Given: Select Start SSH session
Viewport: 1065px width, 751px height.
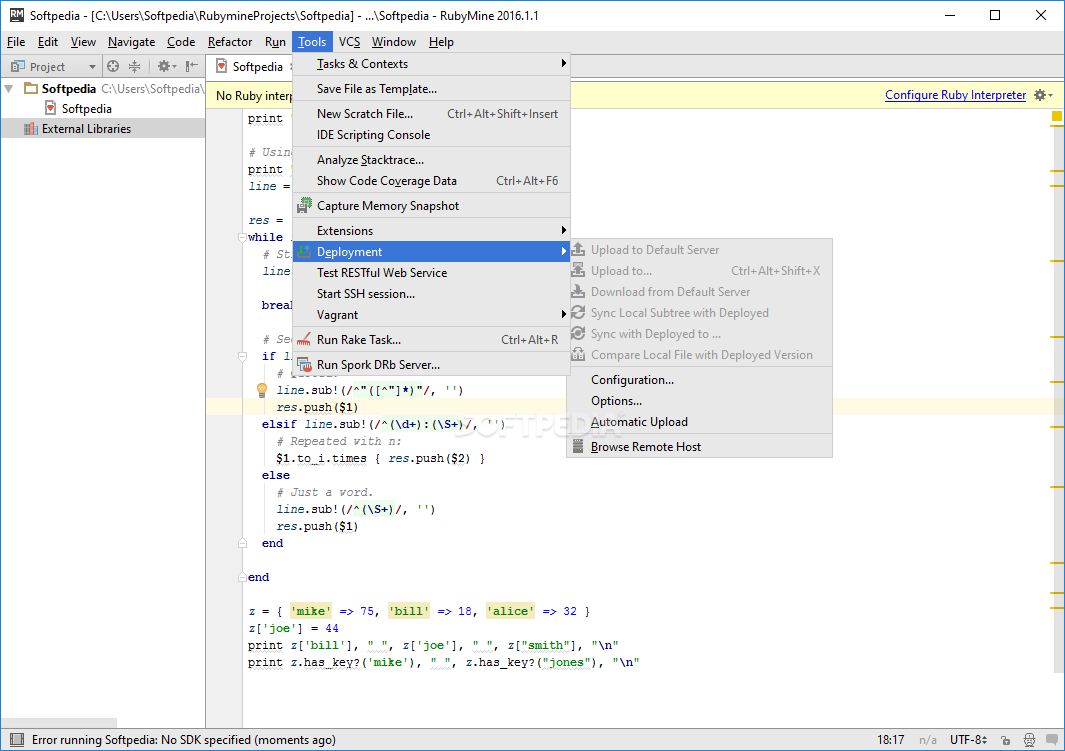Looking at the screenshot, I should 431,293.
